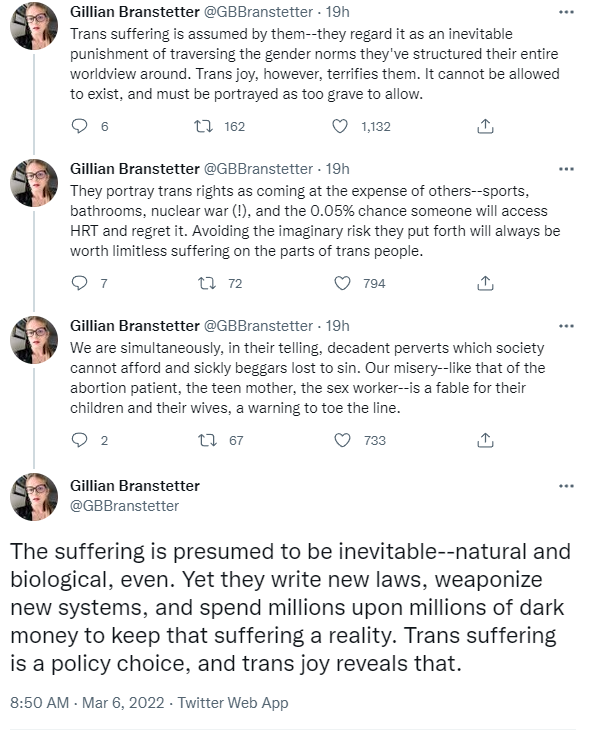Like the tweet with 794 likes
The height and width of the screenshot is (731, 590).
click(x=343, y=283)
